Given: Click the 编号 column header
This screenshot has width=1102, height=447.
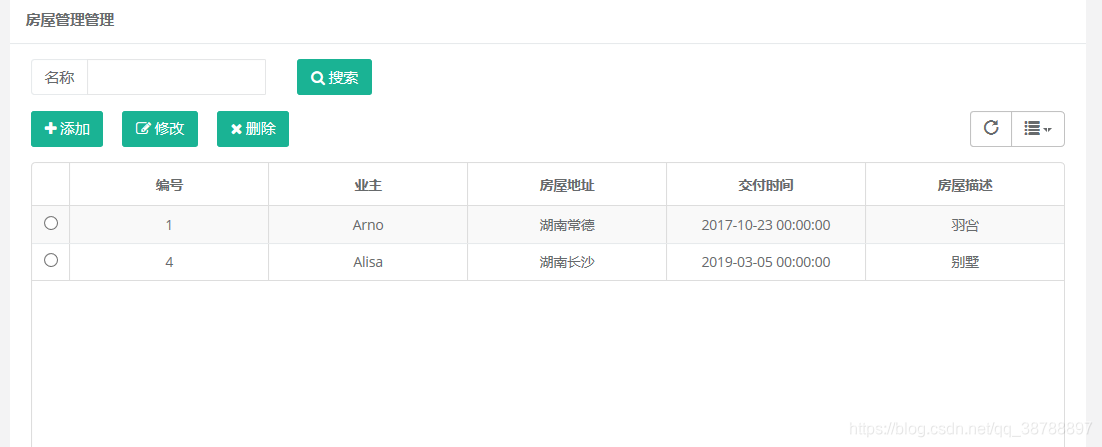Looking at the screenshot, I should (x=169, y=185).
